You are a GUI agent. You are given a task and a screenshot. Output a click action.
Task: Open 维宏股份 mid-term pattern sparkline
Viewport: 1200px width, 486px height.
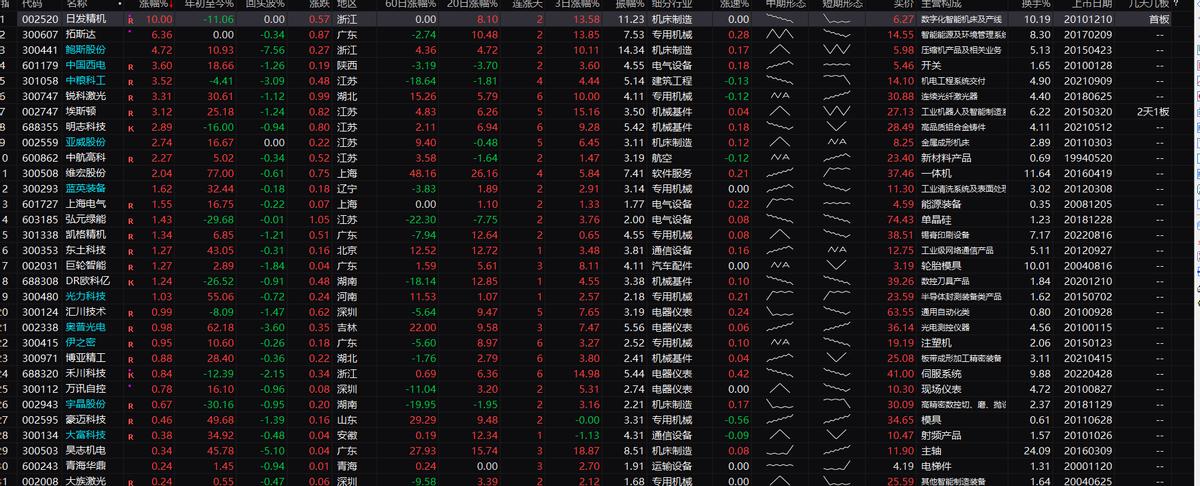coord(778,173)
